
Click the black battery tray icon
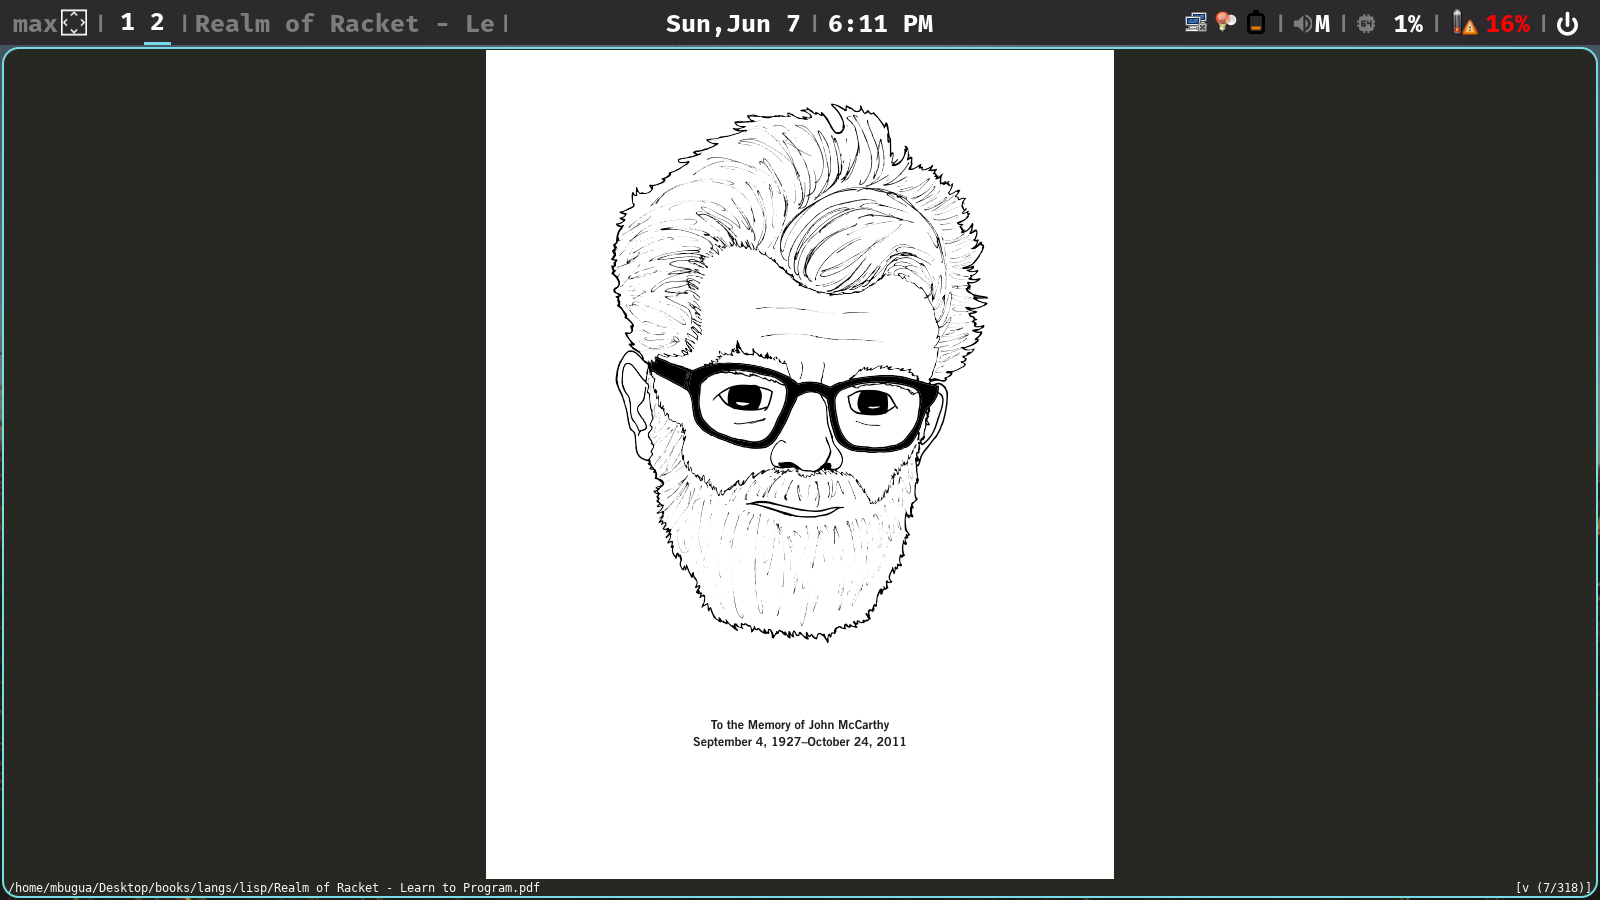tap(1256, 22)
